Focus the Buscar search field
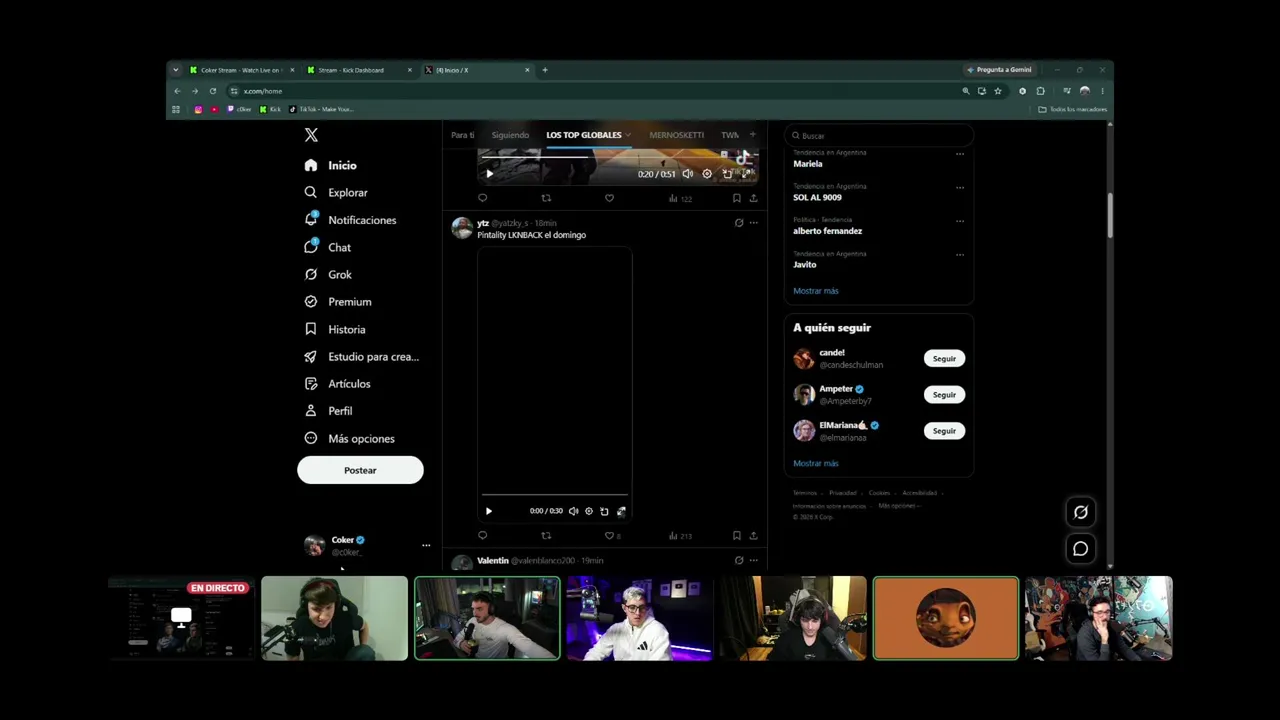The width and height of the screenshot is (1280, 720). point(880,136)
